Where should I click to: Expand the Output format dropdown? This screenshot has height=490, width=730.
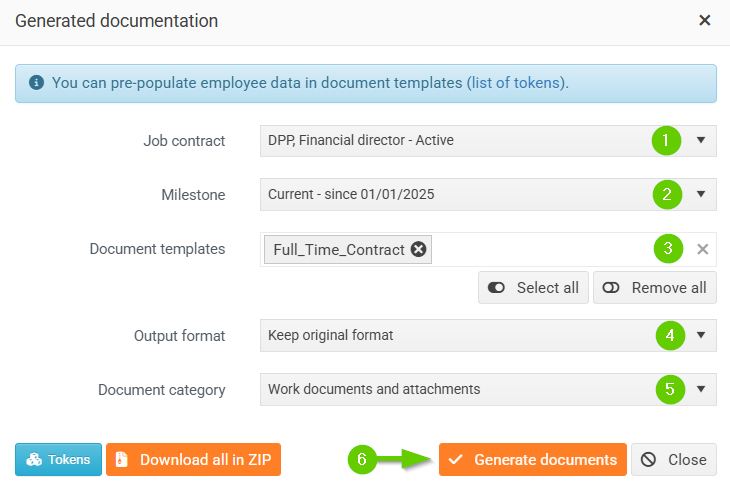tap(701, 335)
